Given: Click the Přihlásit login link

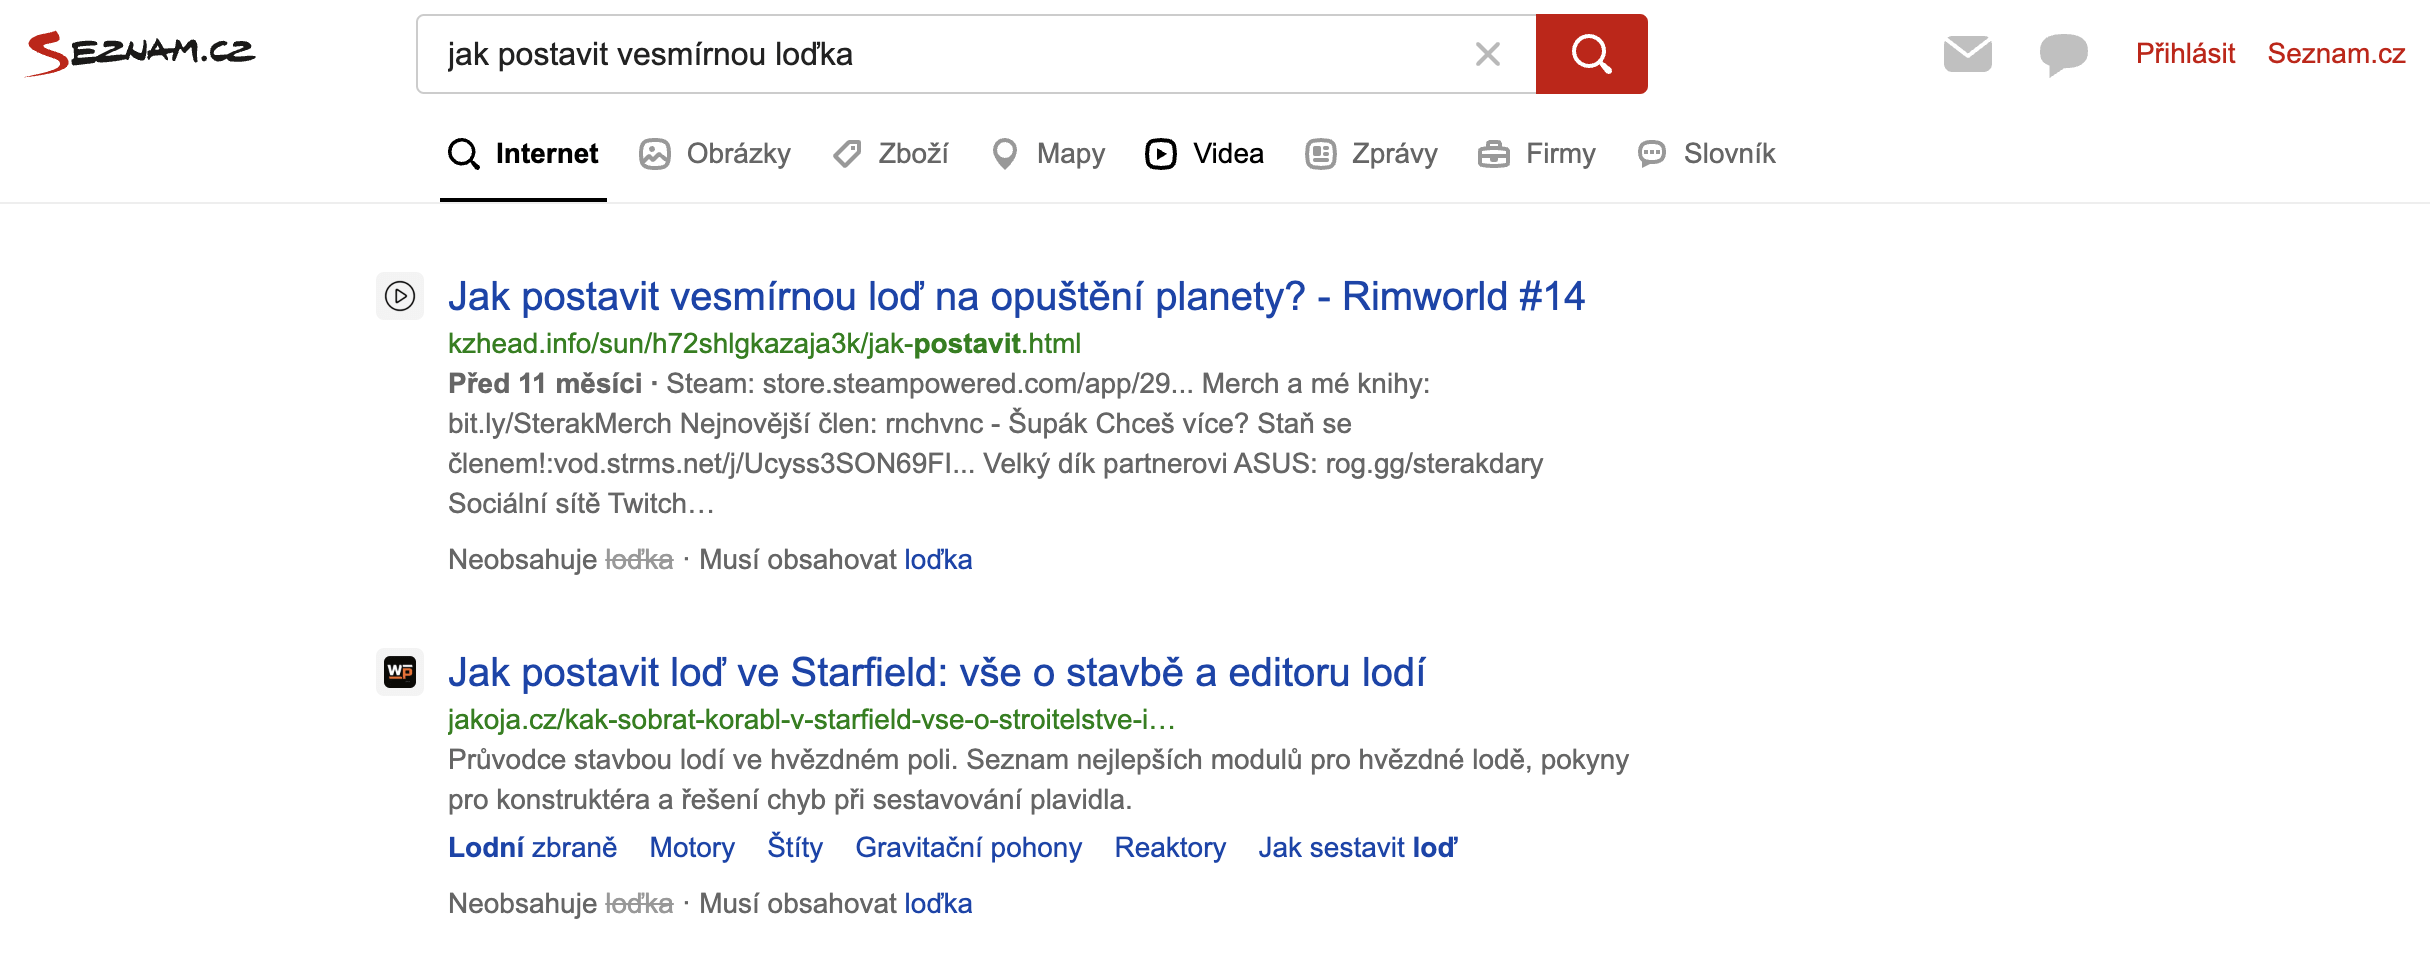Looking at the screenshot, I should click(x=2185, y=54).
